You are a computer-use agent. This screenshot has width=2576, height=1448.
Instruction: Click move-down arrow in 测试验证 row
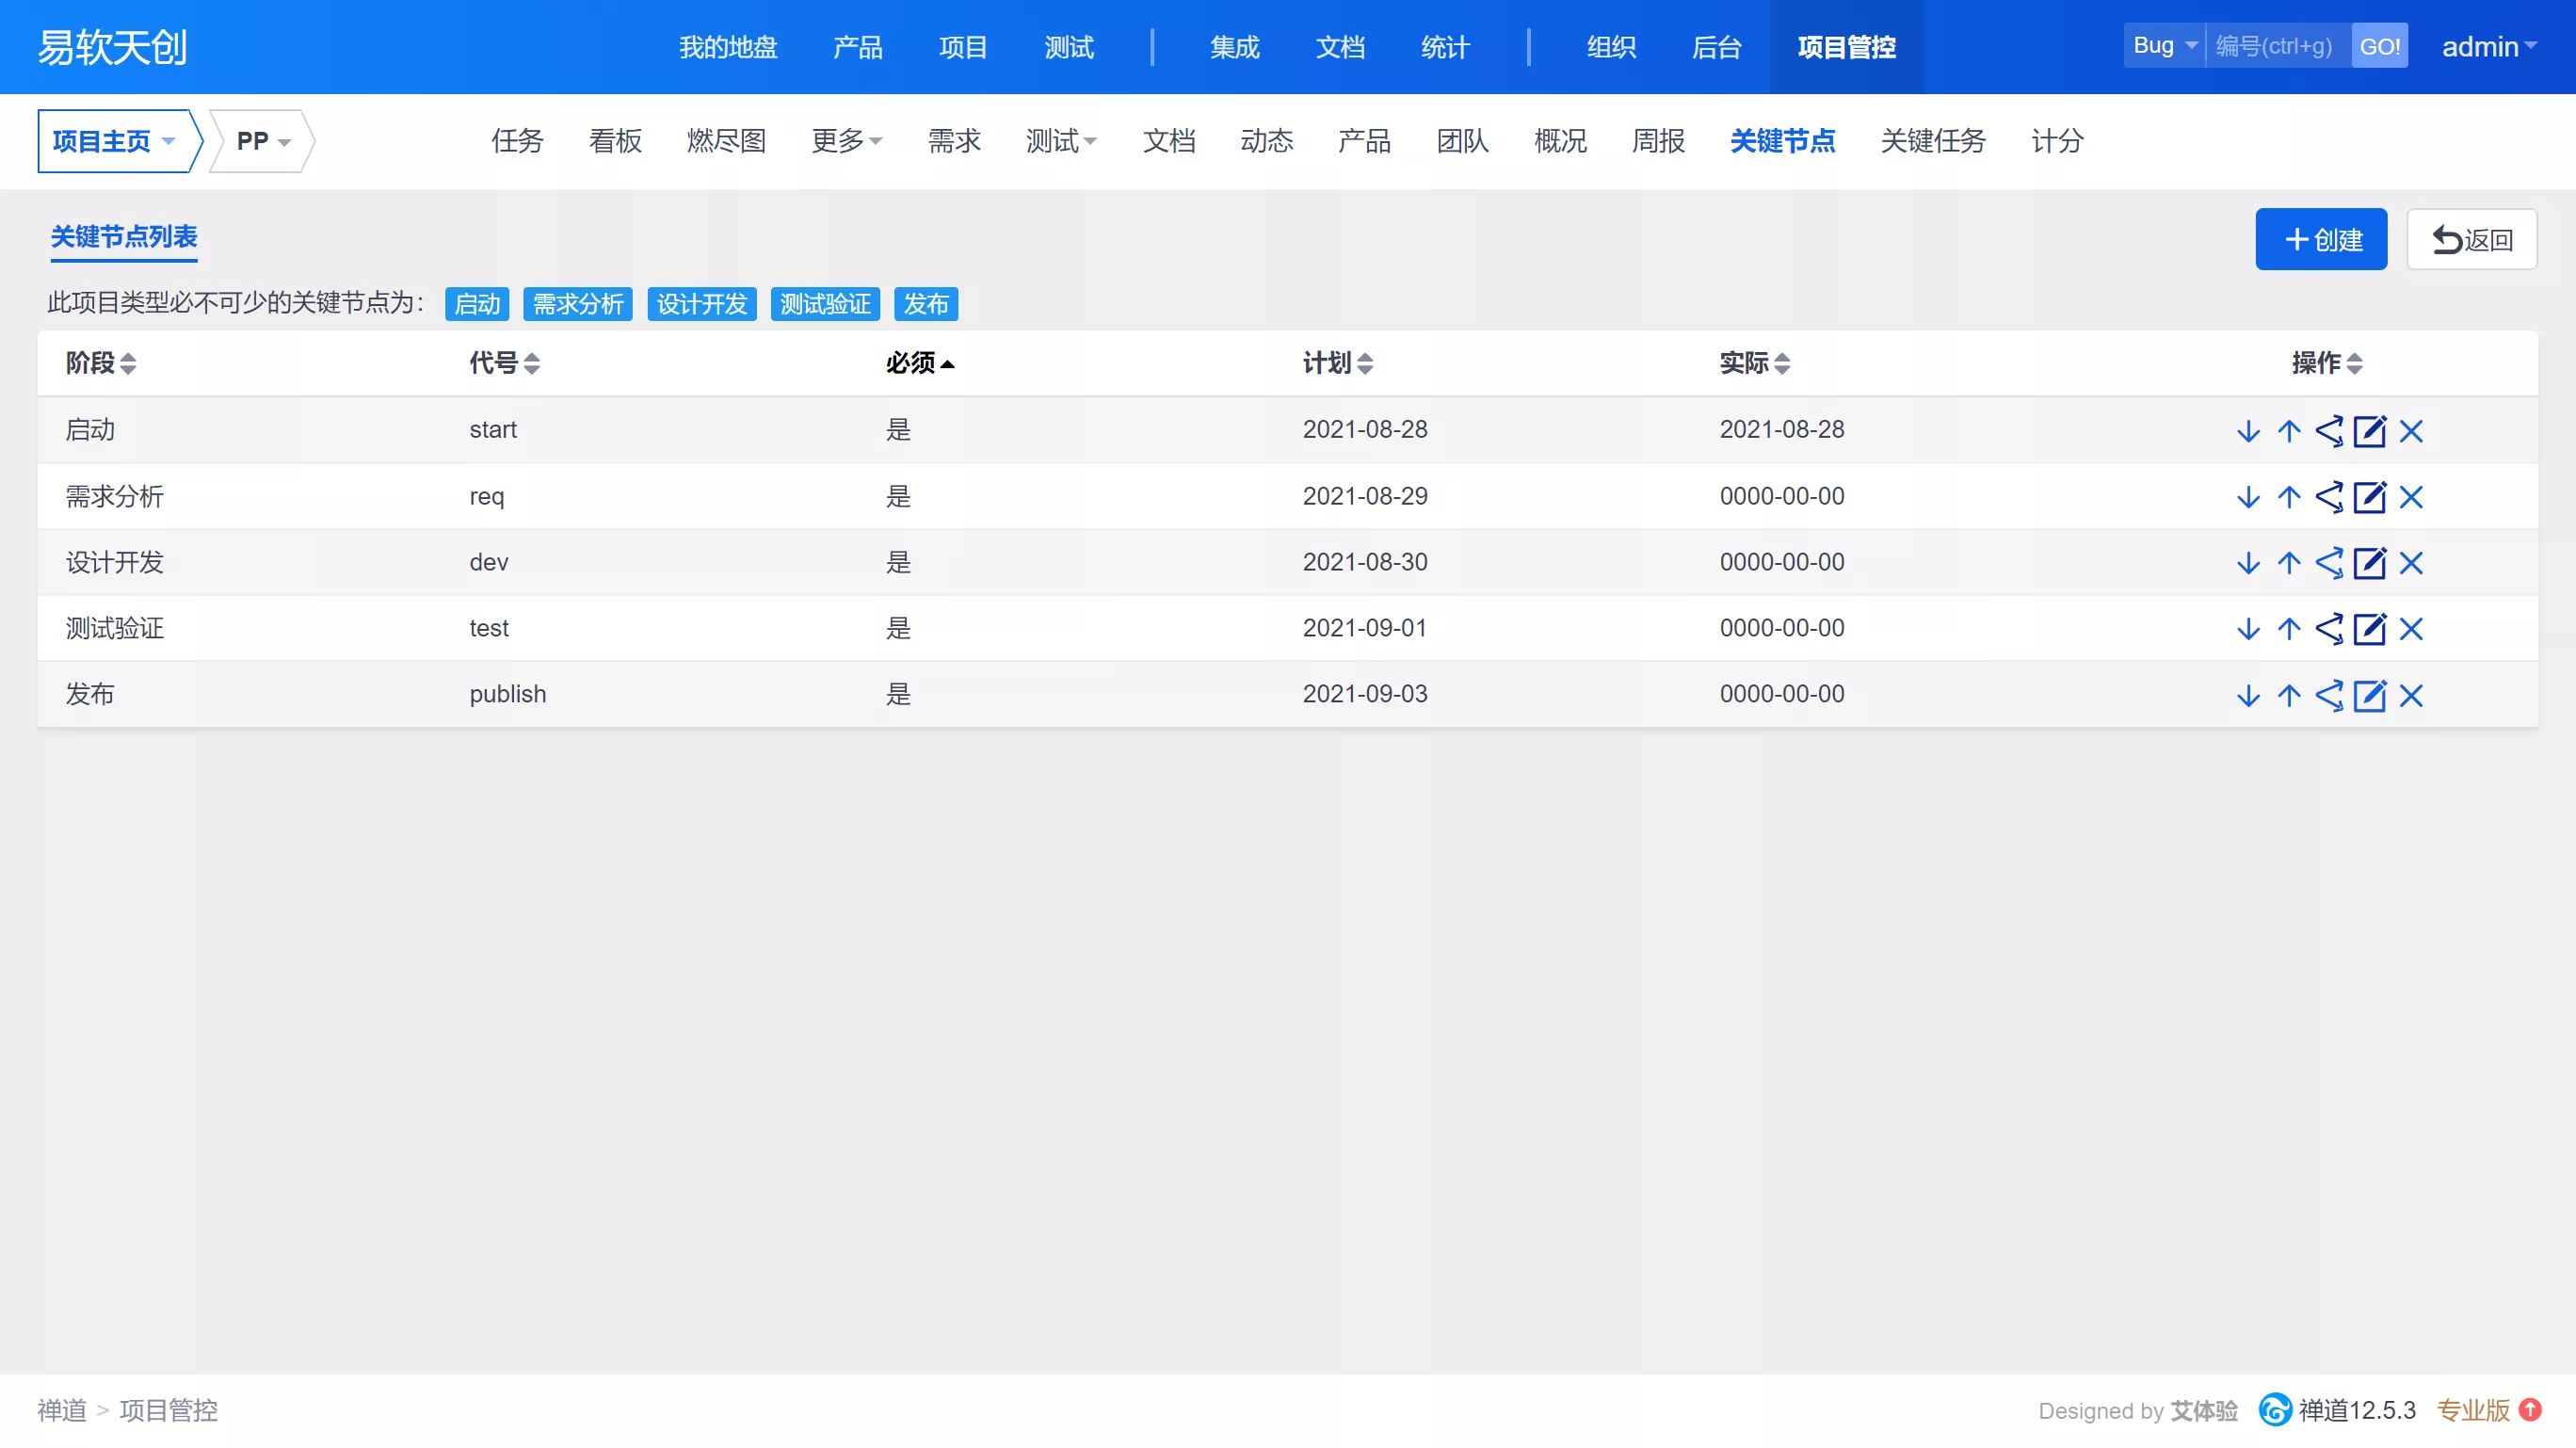(2248, 629)
